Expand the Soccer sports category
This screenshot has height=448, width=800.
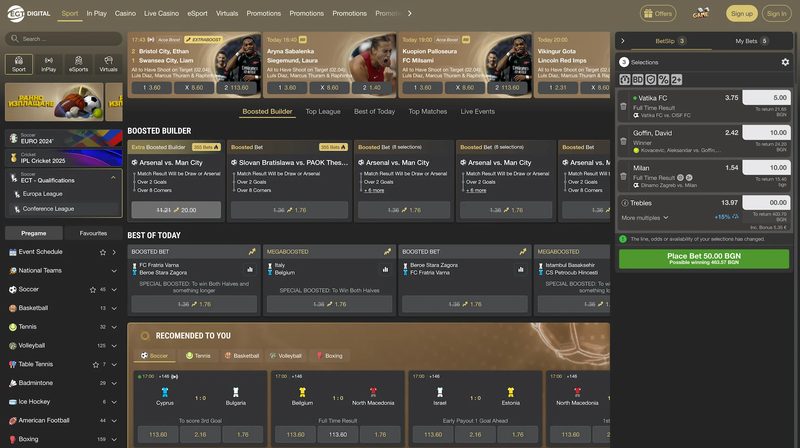pos(114,289)
